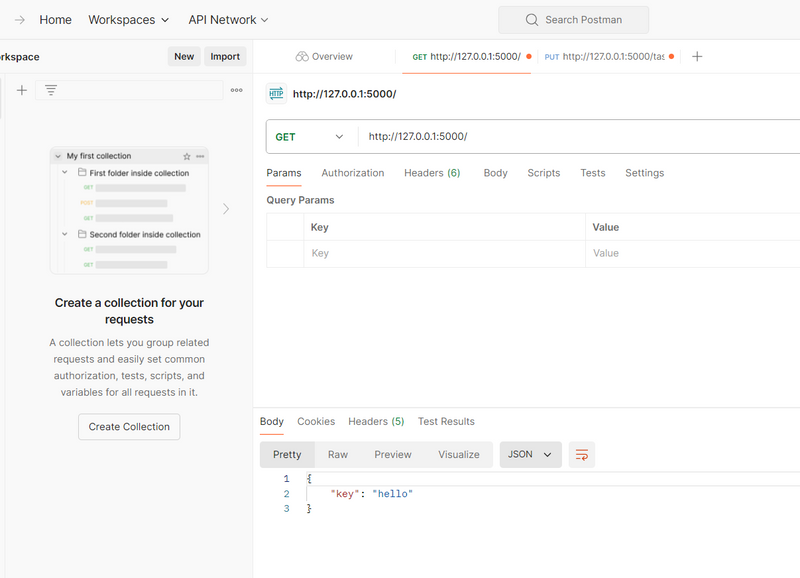Viewport: 800px width, 578px height.
Task: Click the plus icon to add a collection
Action: click(22, 90)
